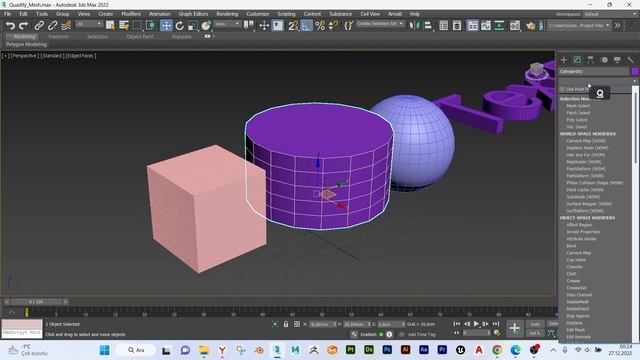The image size is (640, 360).
Task: Open Blender from the Windows taskbar
Action: pyautogui.click(x=259, y=350)
